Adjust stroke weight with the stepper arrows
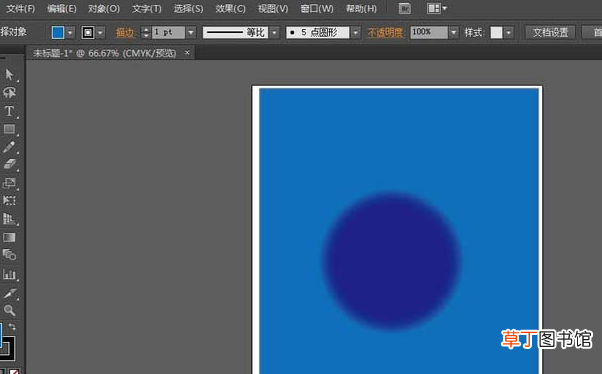This screenshot has width=602, height=374. (x=146, y=33)
